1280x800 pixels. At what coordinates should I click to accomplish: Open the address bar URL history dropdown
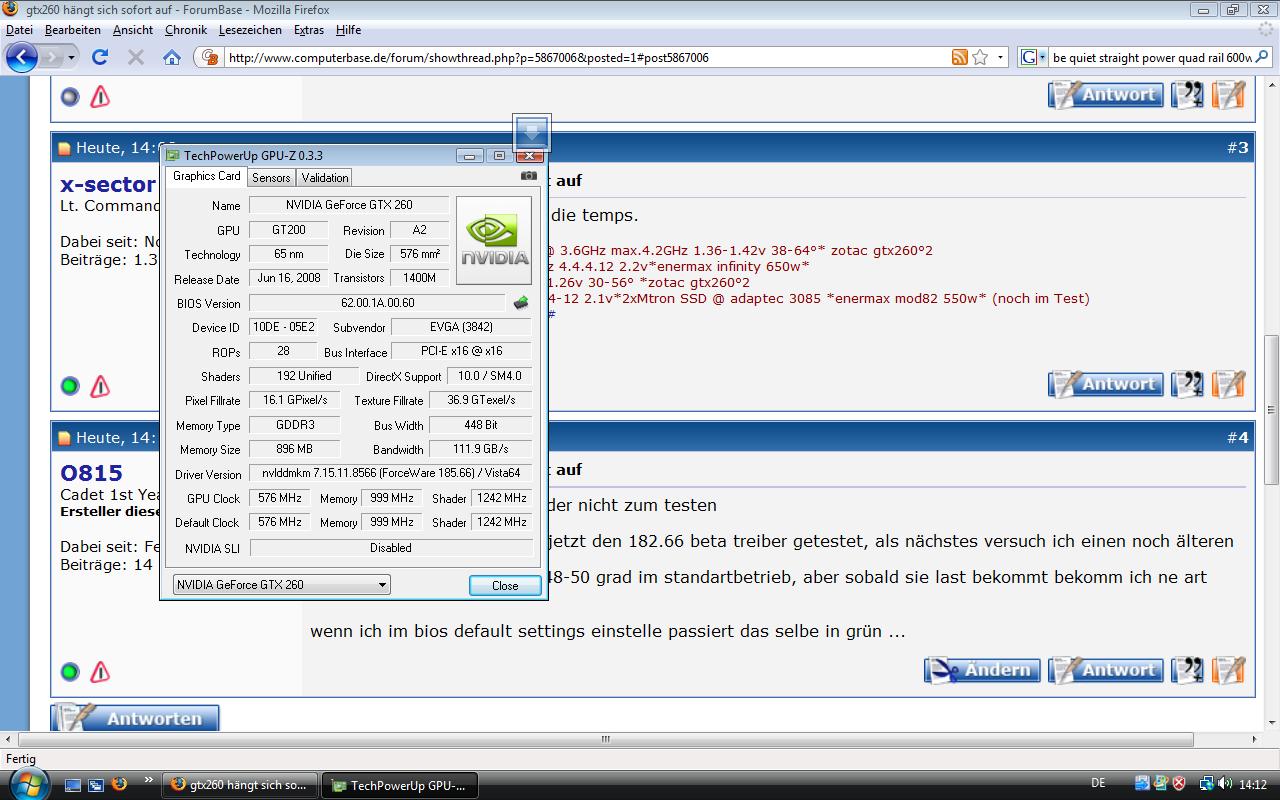(1001, 58)
